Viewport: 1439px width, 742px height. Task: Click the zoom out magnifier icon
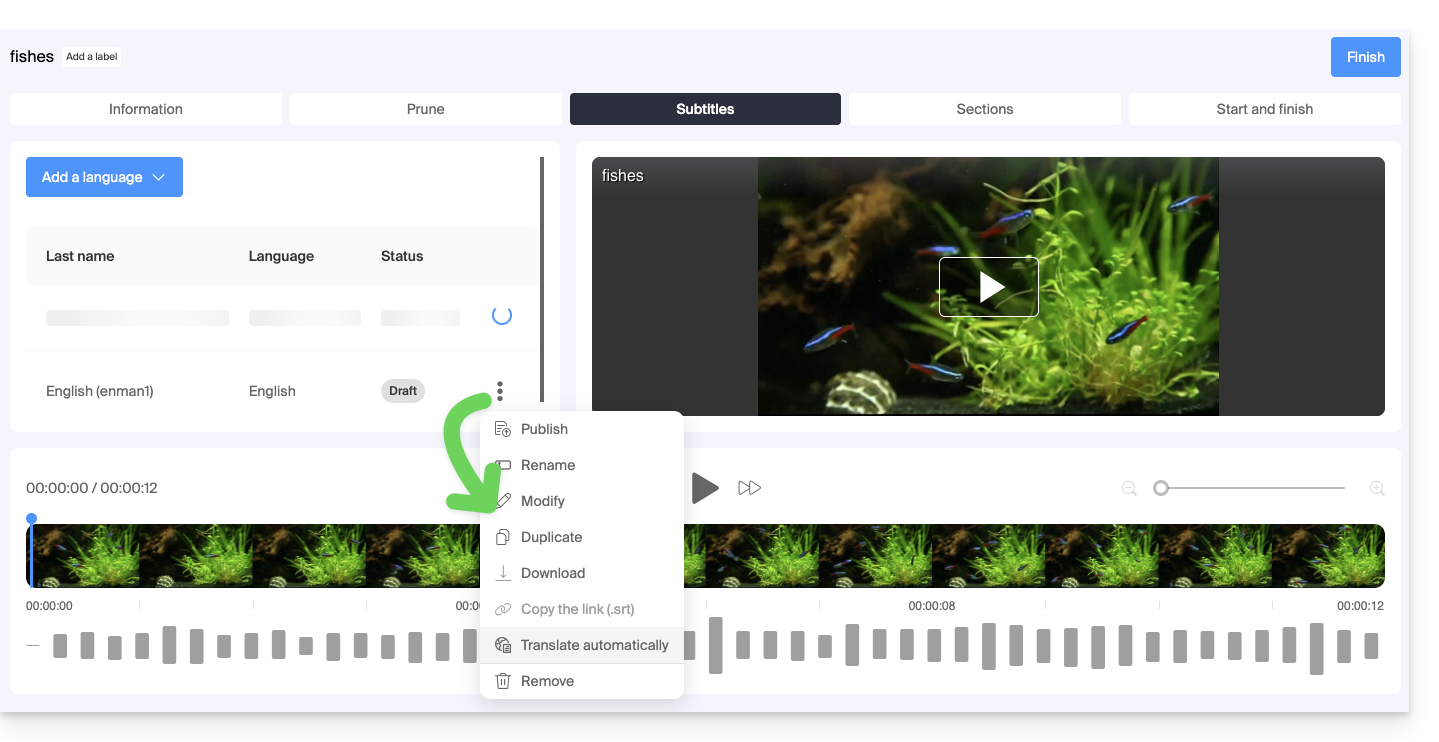(x=1129, y=488)
